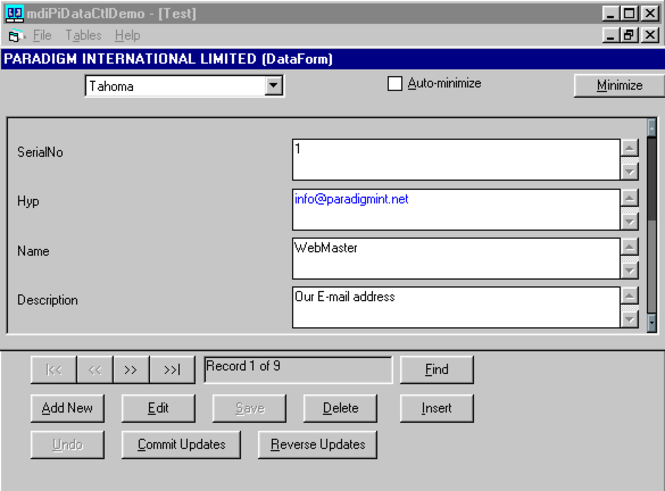Image resolution: width=665 pixels, height=491 pixels.
Task: Click into the Name field containing WebMaster
Action: [x=456, y=258]
